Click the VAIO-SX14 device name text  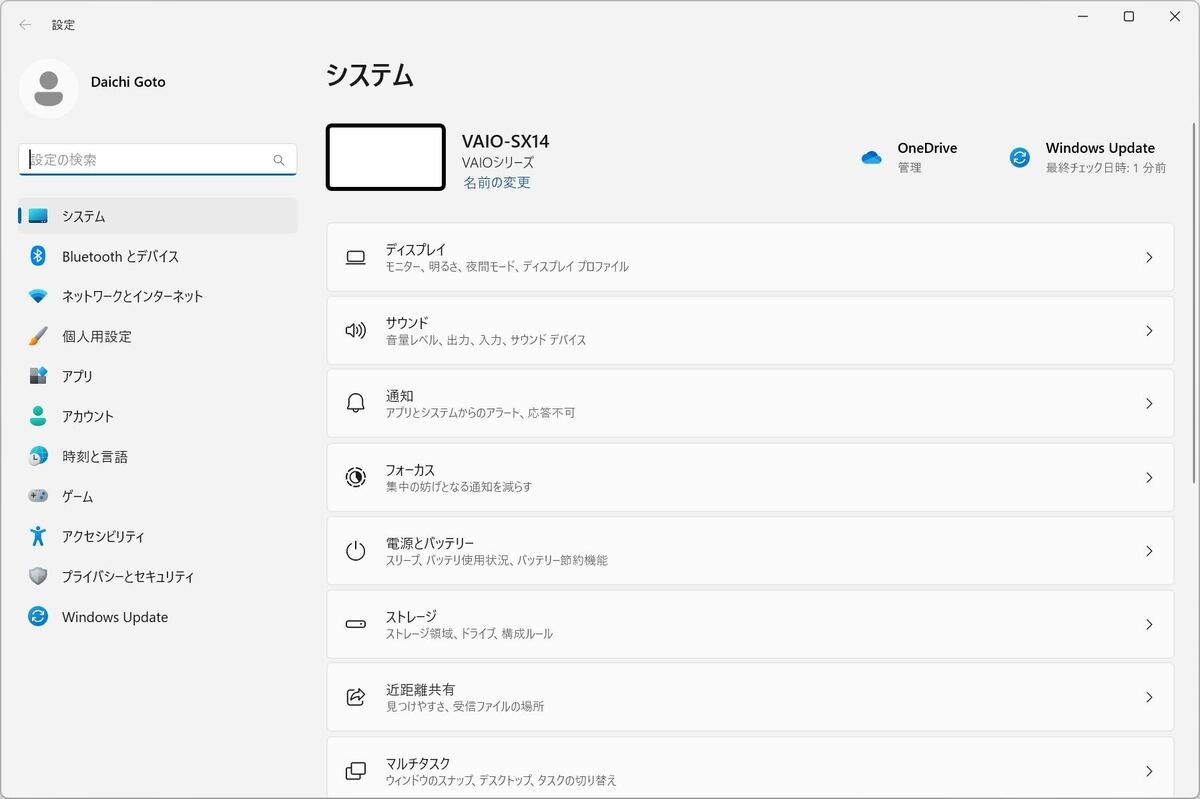coord(505,142)
